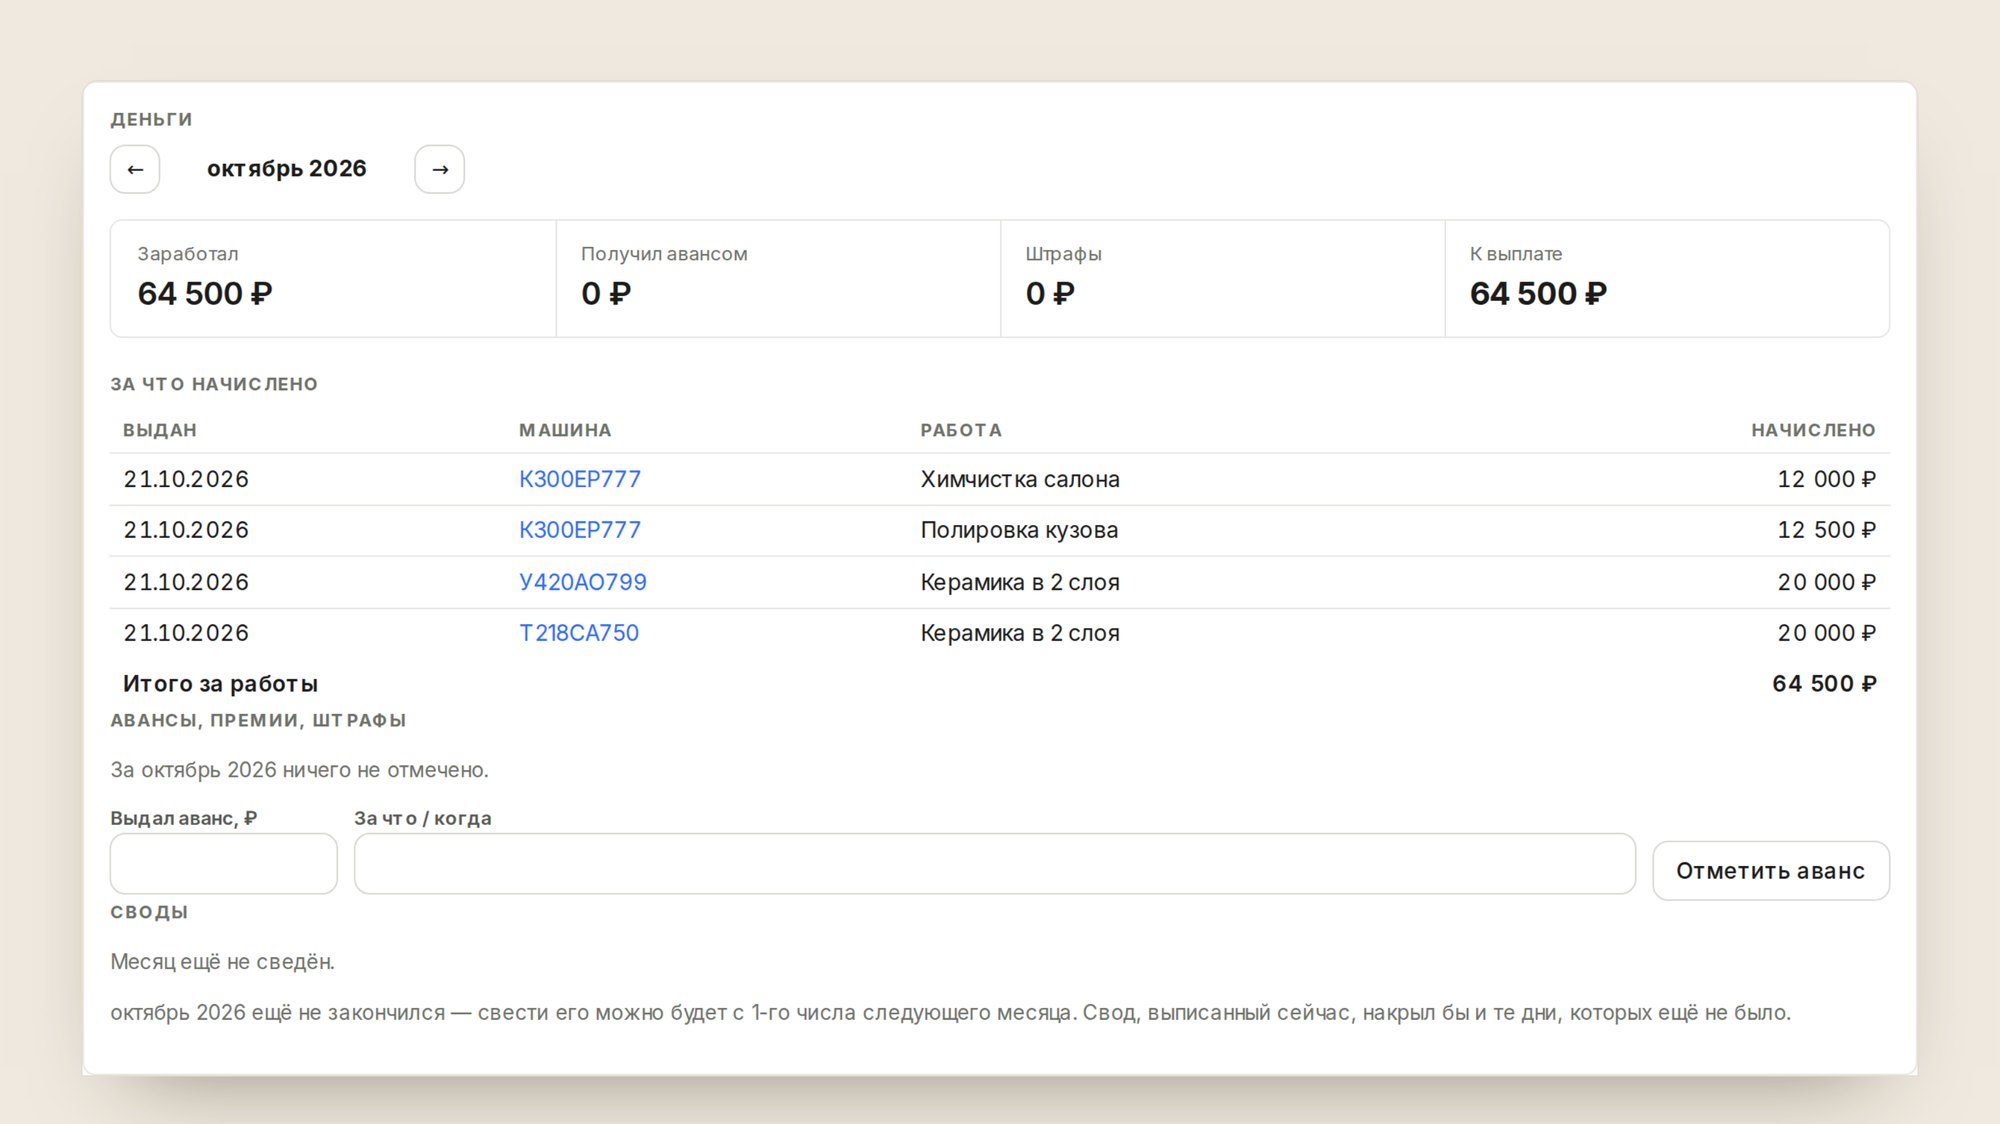Focus the За что / когда field

(x=995, y=864)
